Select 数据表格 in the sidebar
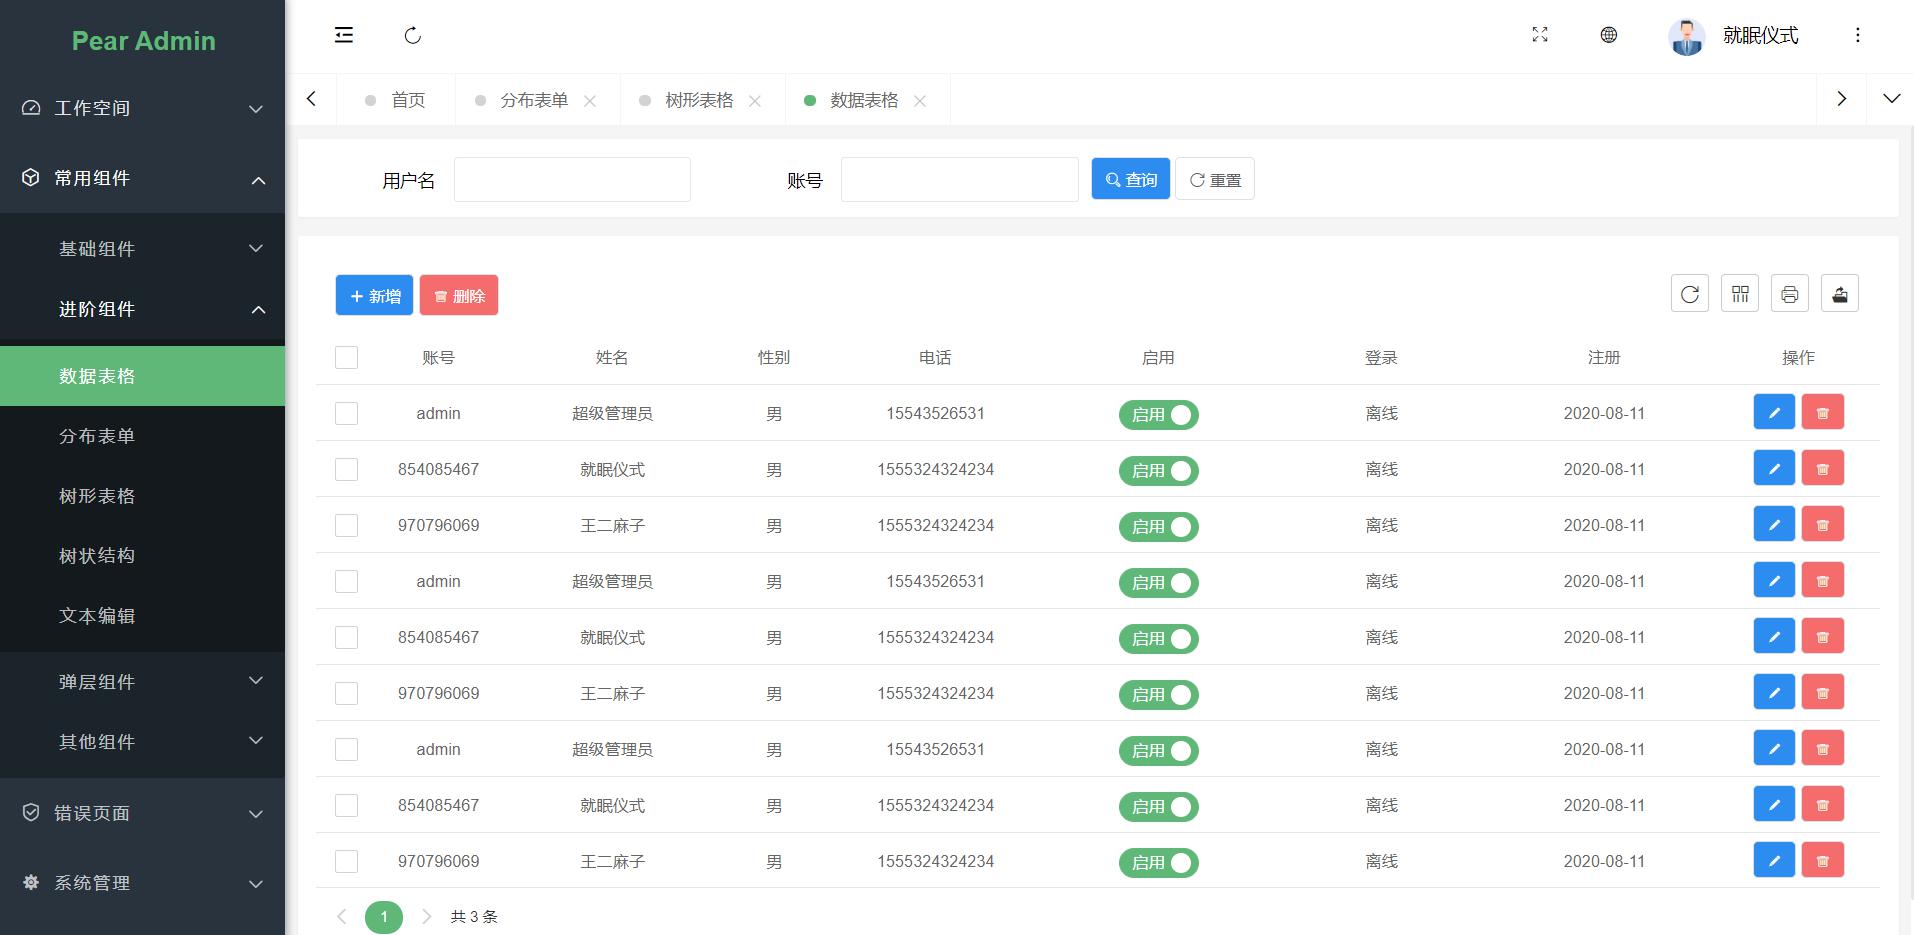Viewport: 1914px width, 935px height. click(x=142, y=376)
